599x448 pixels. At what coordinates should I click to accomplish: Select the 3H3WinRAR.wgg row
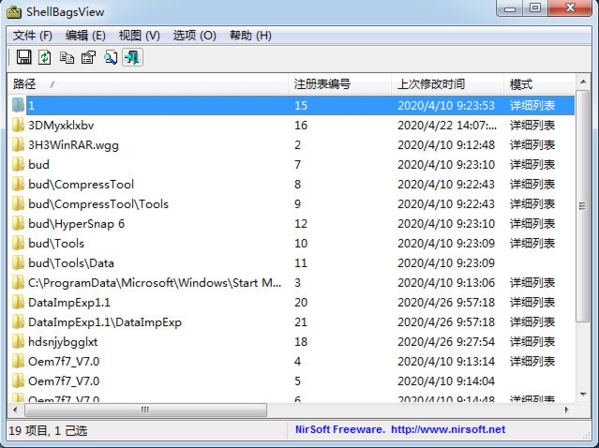click(x=291, y=145)
